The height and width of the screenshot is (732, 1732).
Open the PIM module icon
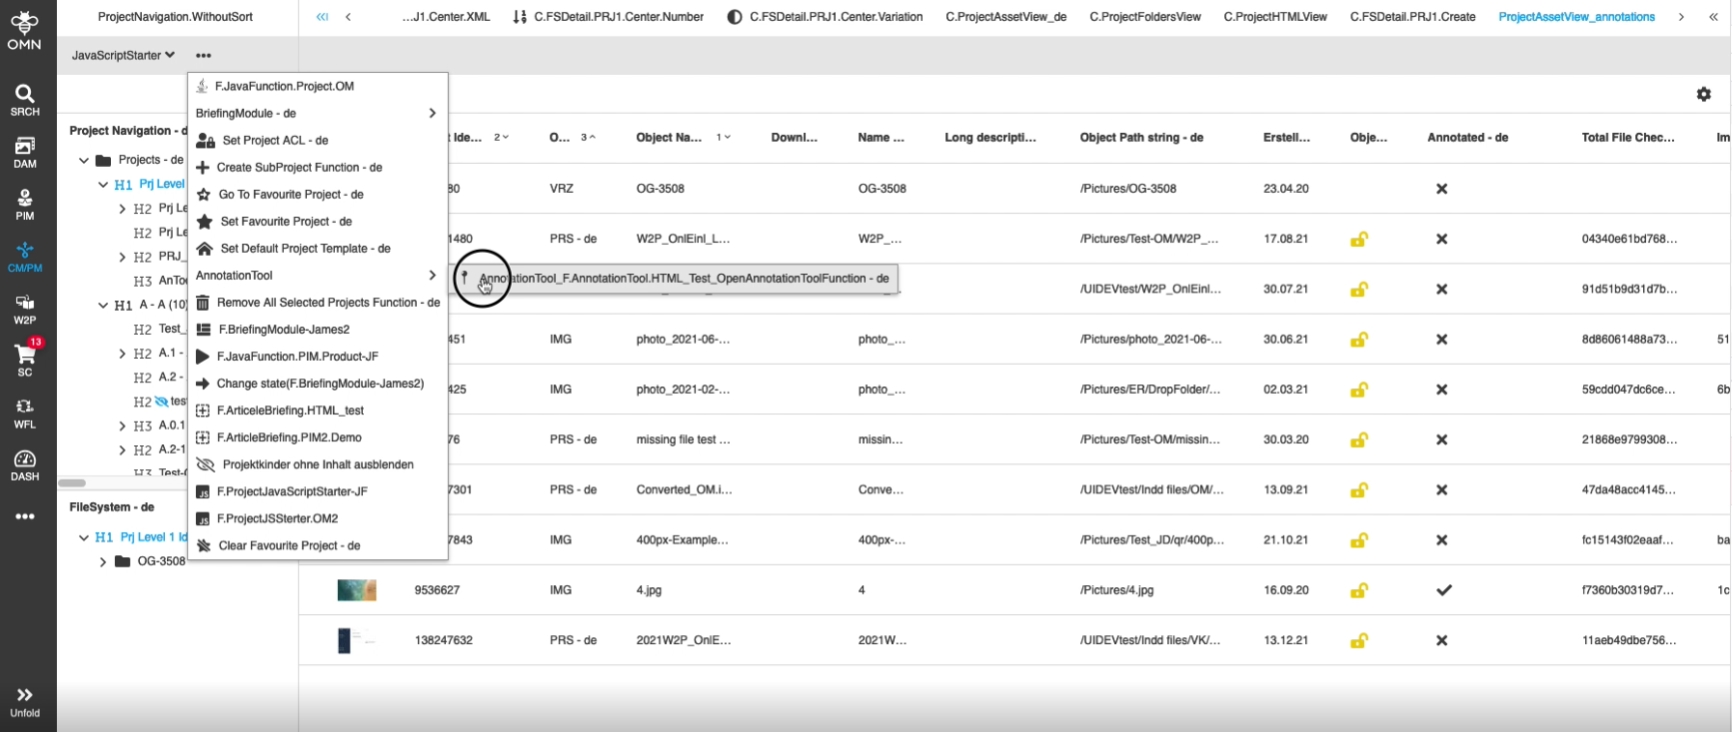pyautogui.click(x=25, y=203)
